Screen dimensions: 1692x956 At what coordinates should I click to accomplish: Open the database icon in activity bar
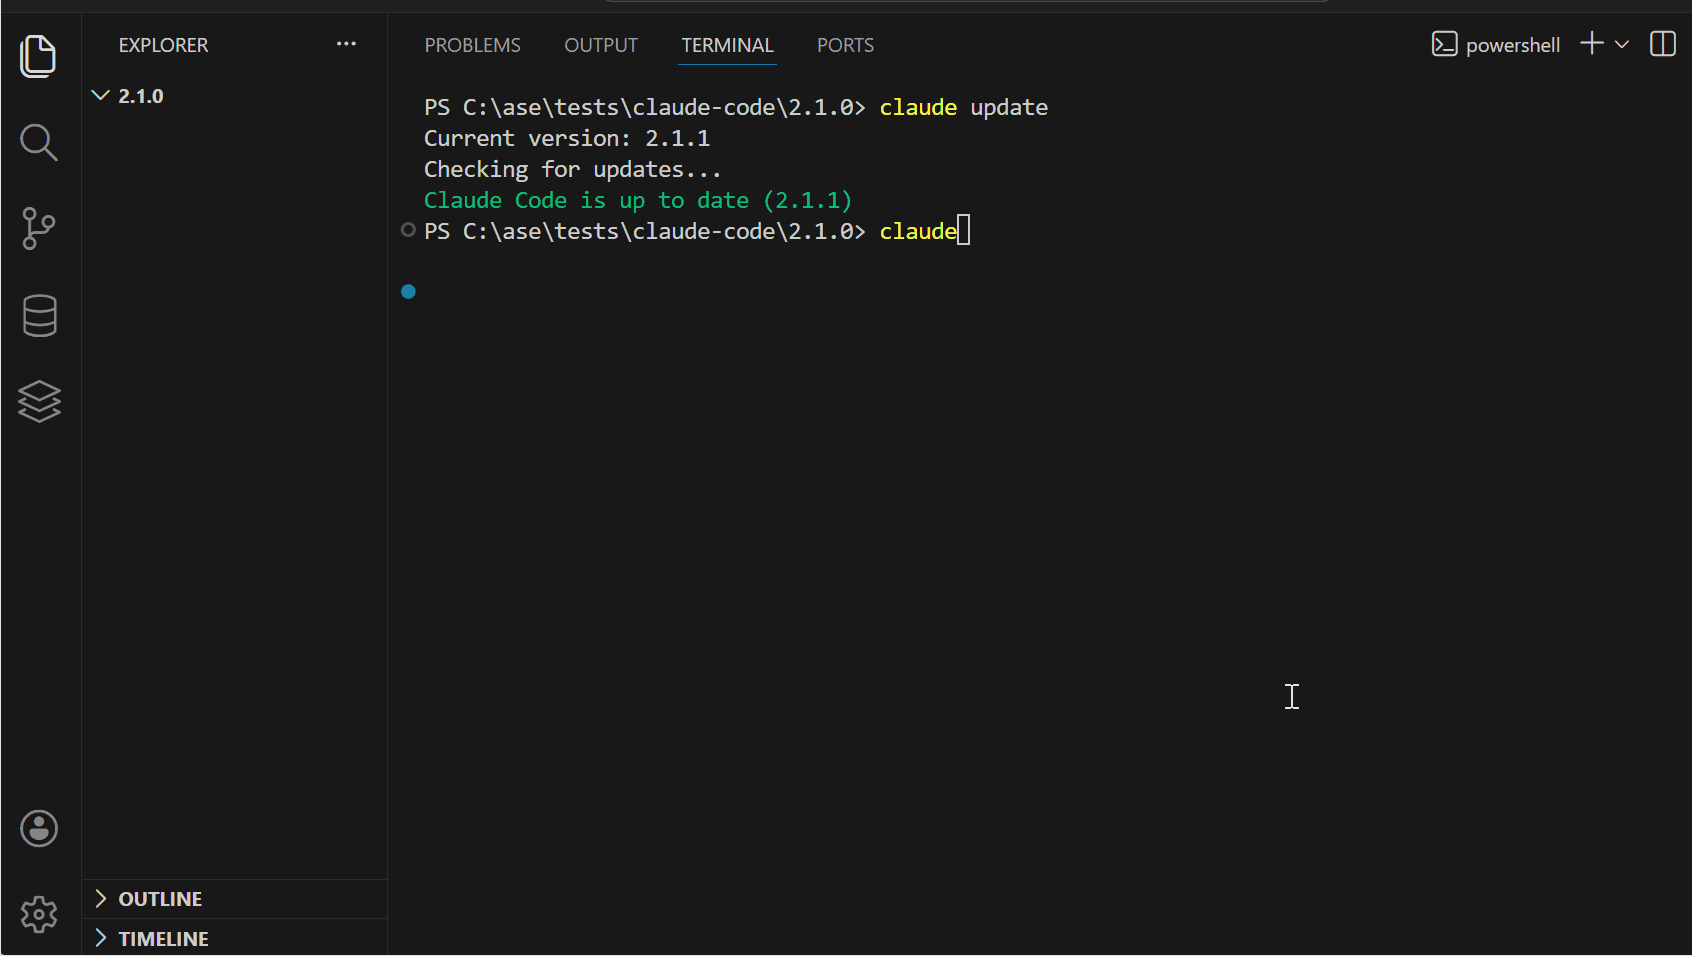(x=39, y=316)
